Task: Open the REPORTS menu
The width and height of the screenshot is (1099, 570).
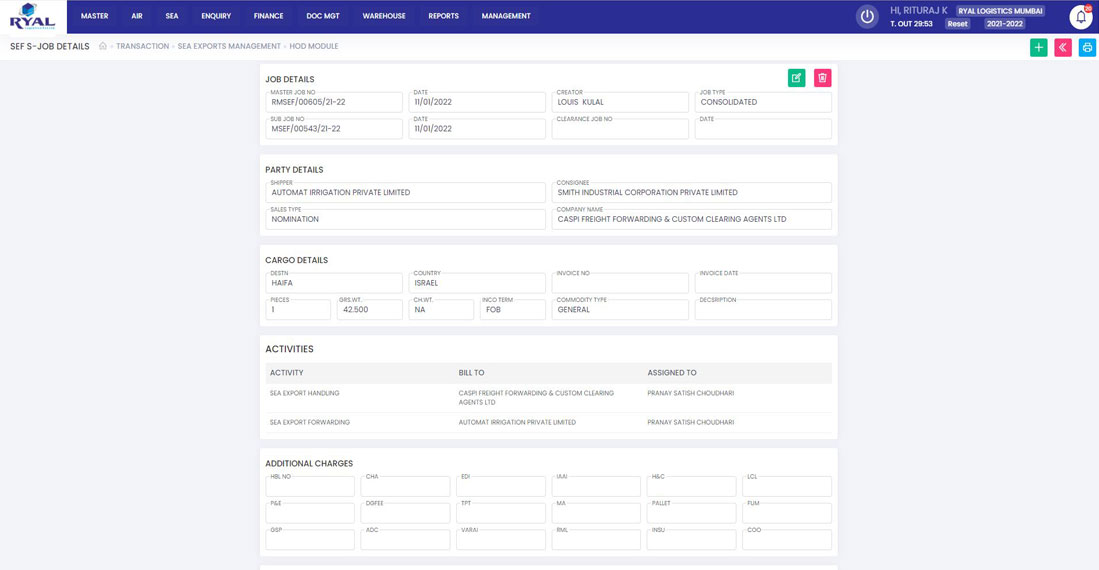Action: click(444, 16)
